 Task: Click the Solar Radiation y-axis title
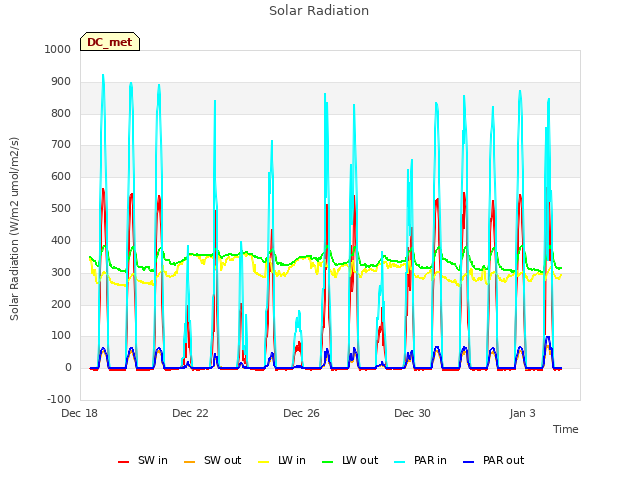[14, 229]
